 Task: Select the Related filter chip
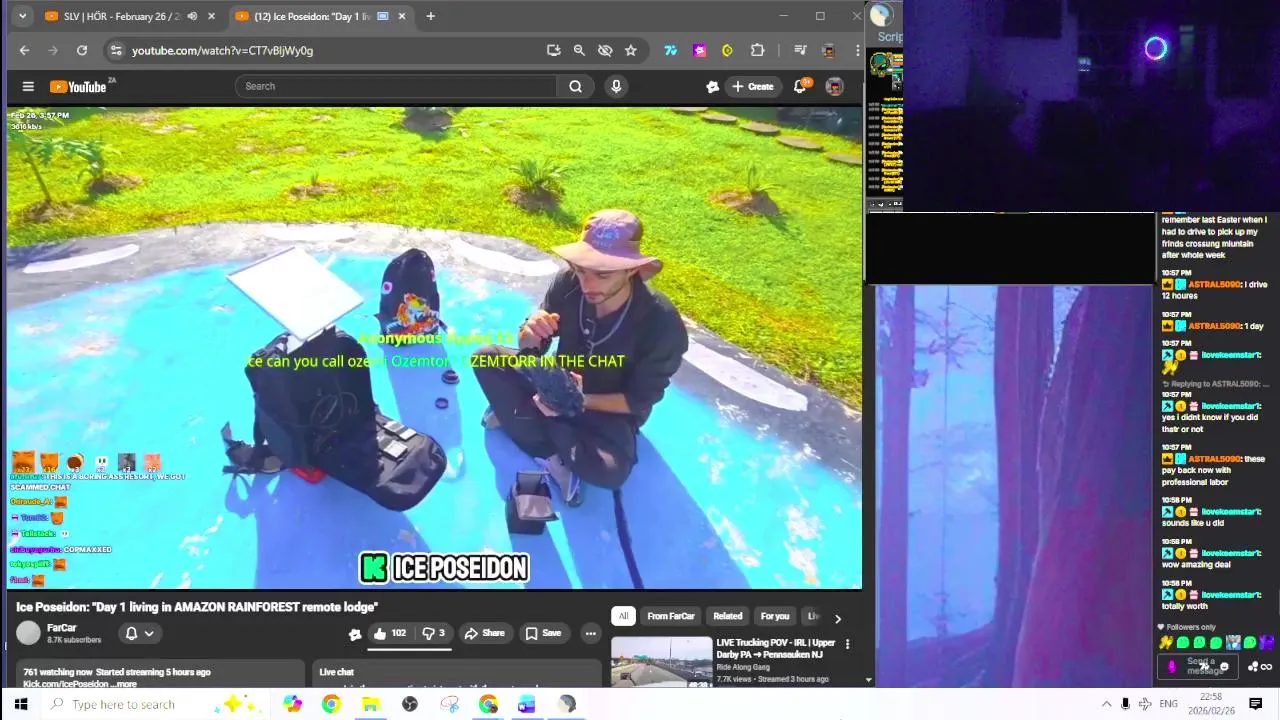point(727,616)
